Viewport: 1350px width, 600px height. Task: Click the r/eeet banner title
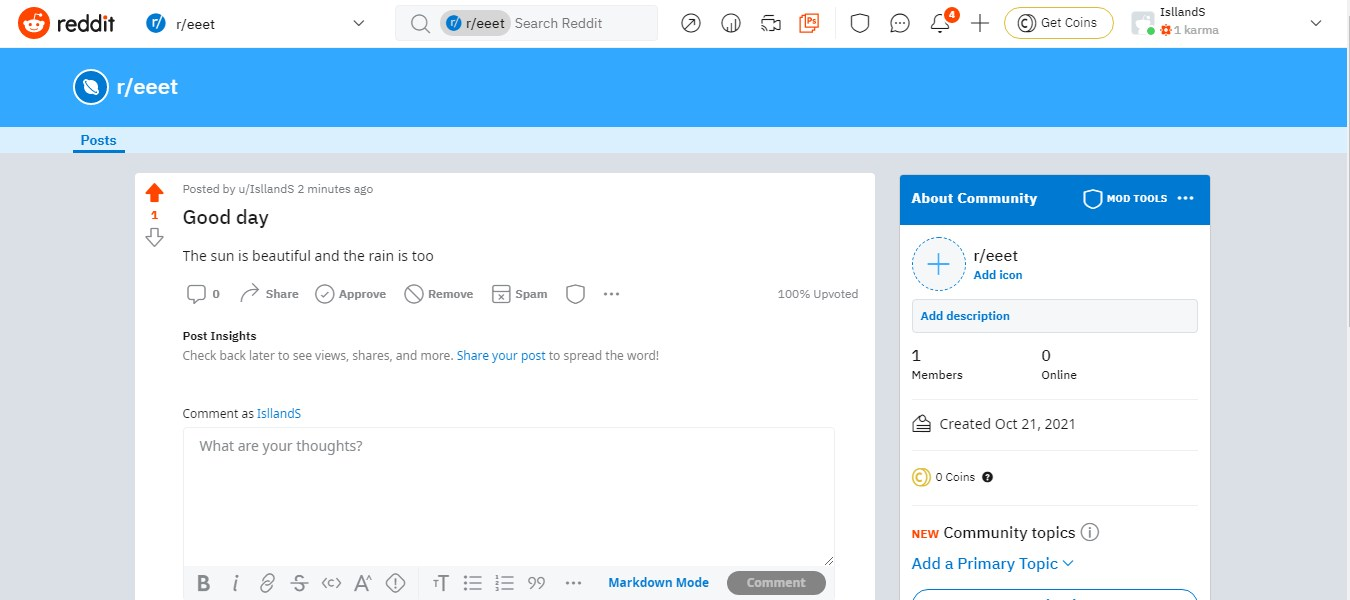point(147,87)
